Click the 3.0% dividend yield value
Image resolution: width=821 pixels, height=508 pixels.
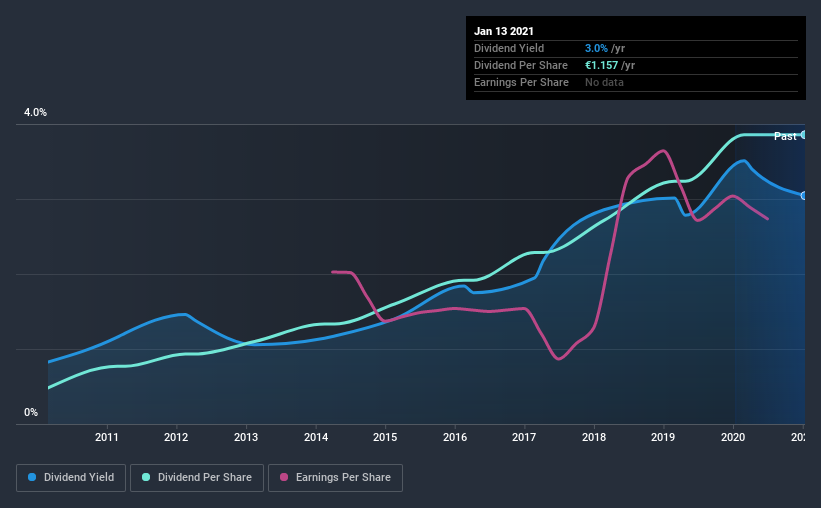(596, 48)
